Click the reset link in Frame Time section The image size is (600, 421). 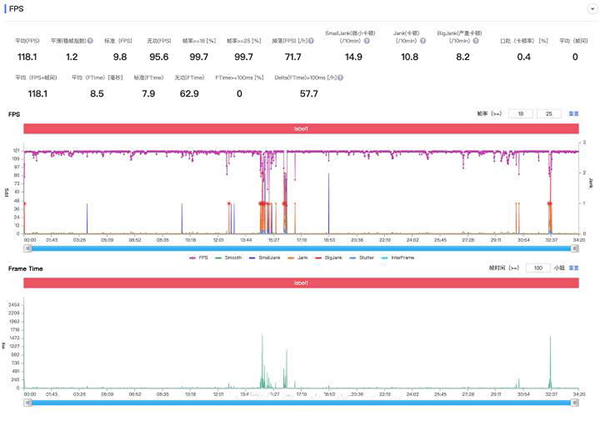pyautogui.click(x=574, y=269)
